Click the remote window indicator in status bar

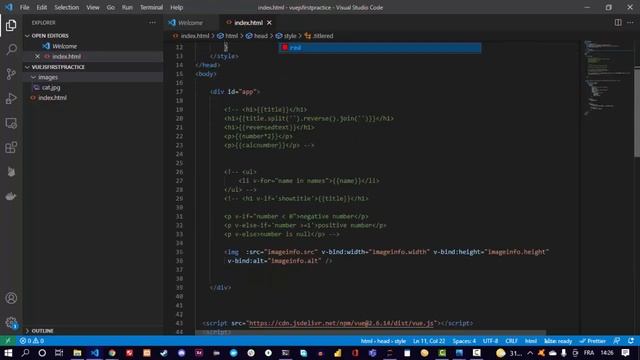click(8, 341)
